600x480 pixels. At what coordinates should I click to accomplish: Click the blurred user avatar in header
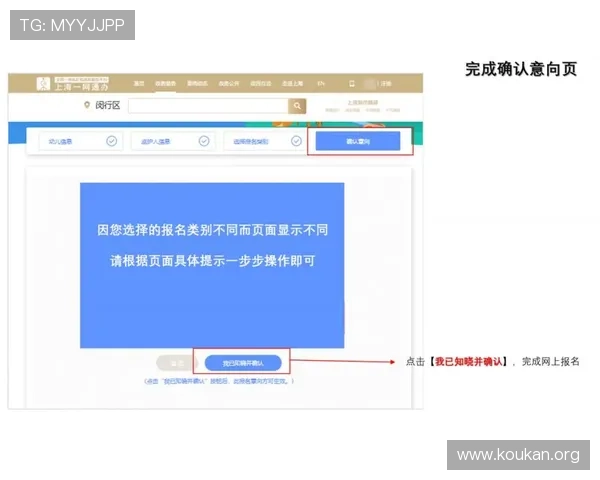[369, 83]
